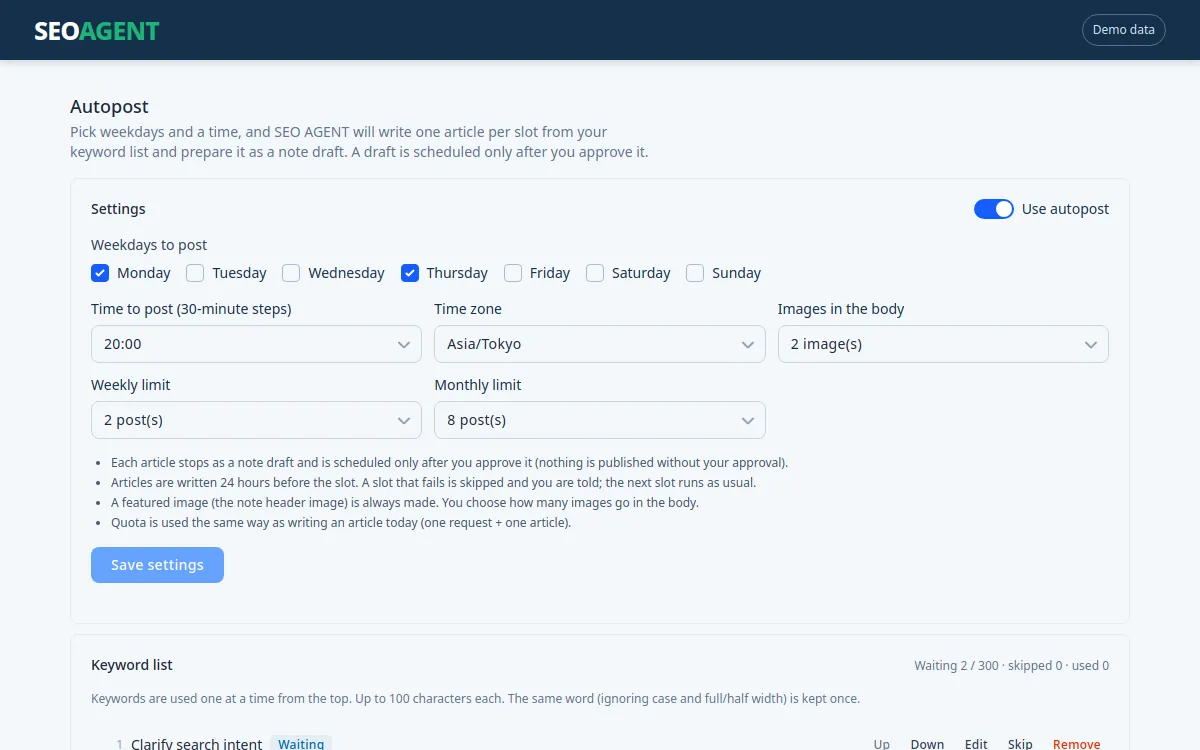Viewport: 1200px width, 750px height.
Task: Click the hint beginning 'Keywords are used one at a time'
Action: tap(475, 698)
